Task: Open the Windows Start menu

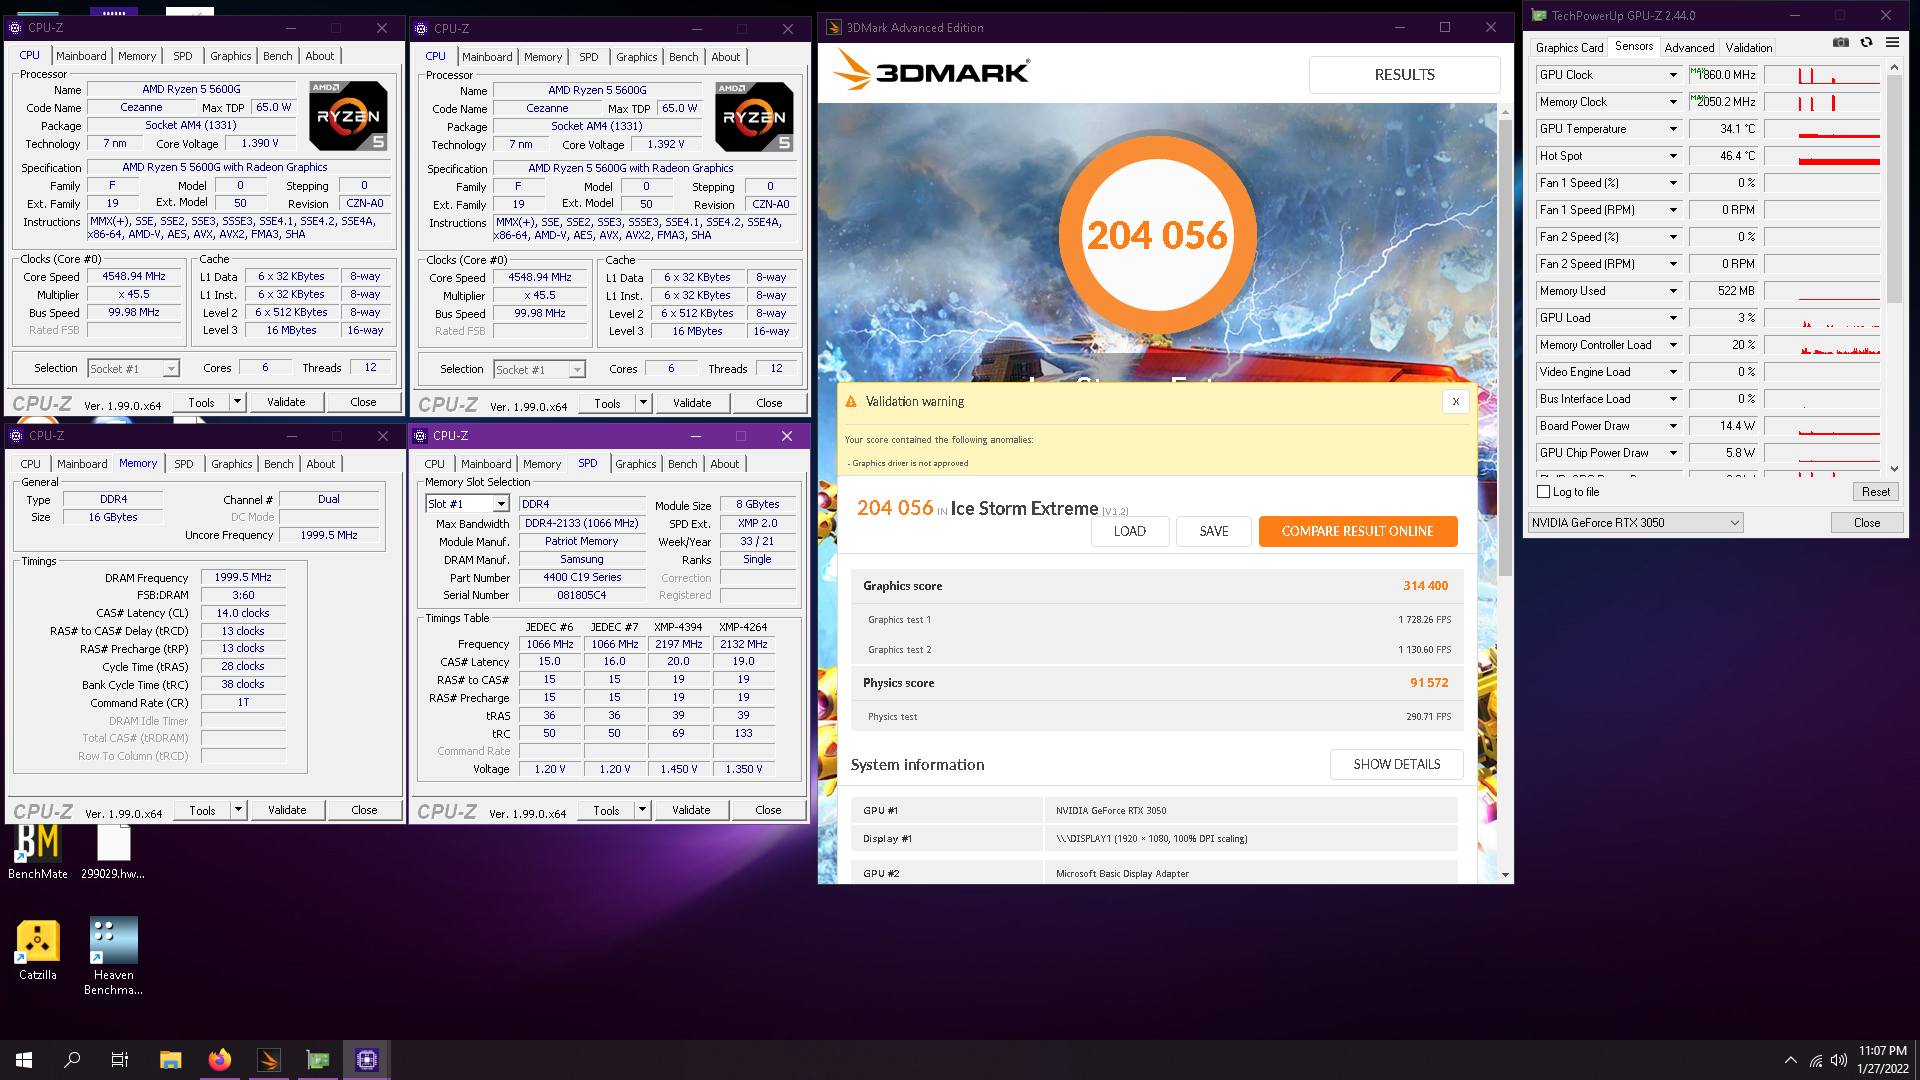Action: [24, 1060]
